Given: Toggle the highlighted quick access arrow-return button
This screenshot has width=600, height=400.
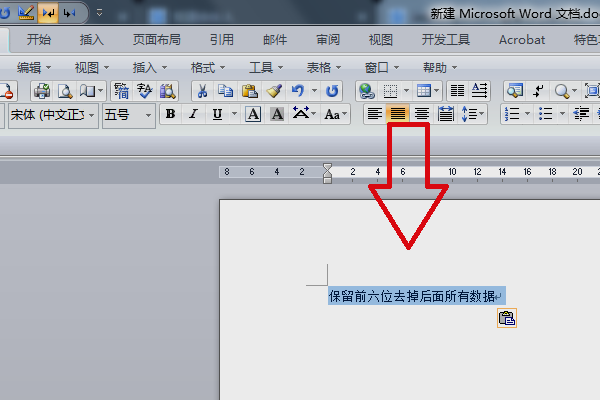Looking at the screenshot, I should tap(48, 13).
